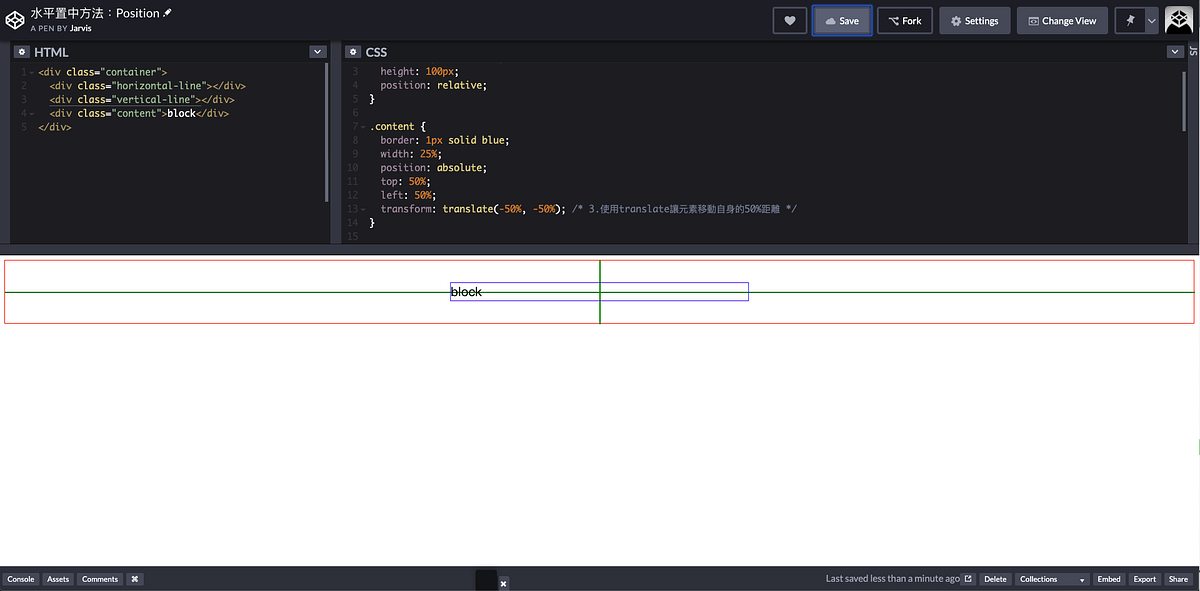
Task: Fold the .content CSS rule on line 7
Action: pos(364,127)
